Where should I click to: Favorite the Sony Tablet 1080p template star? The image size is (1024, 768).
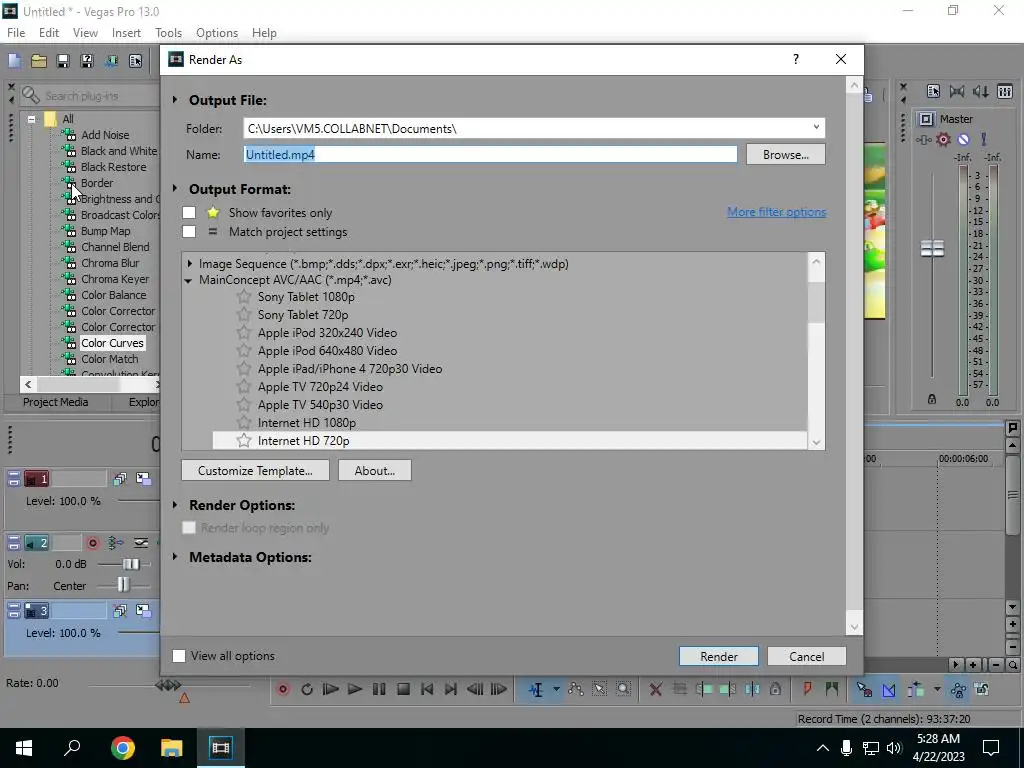pos(244,296)
